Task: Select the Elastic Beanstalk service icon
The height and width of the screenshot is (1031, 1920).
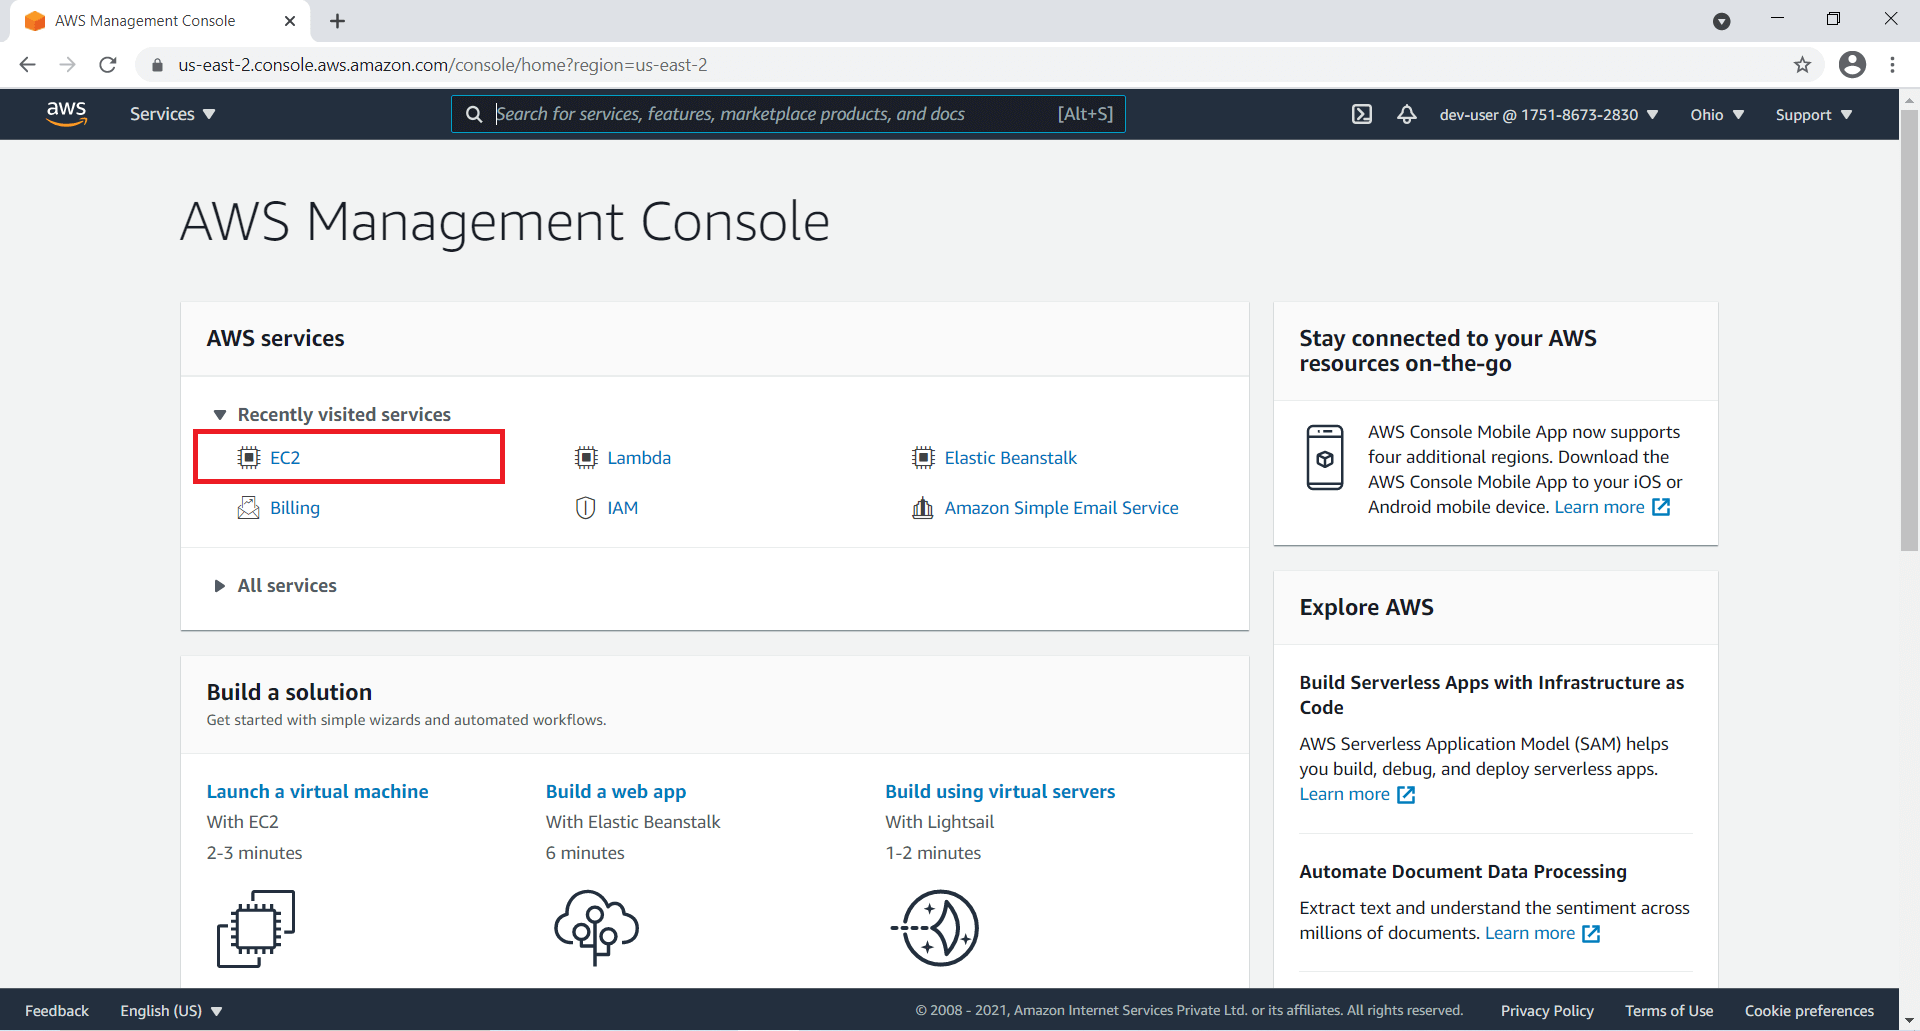Action: 923,457
